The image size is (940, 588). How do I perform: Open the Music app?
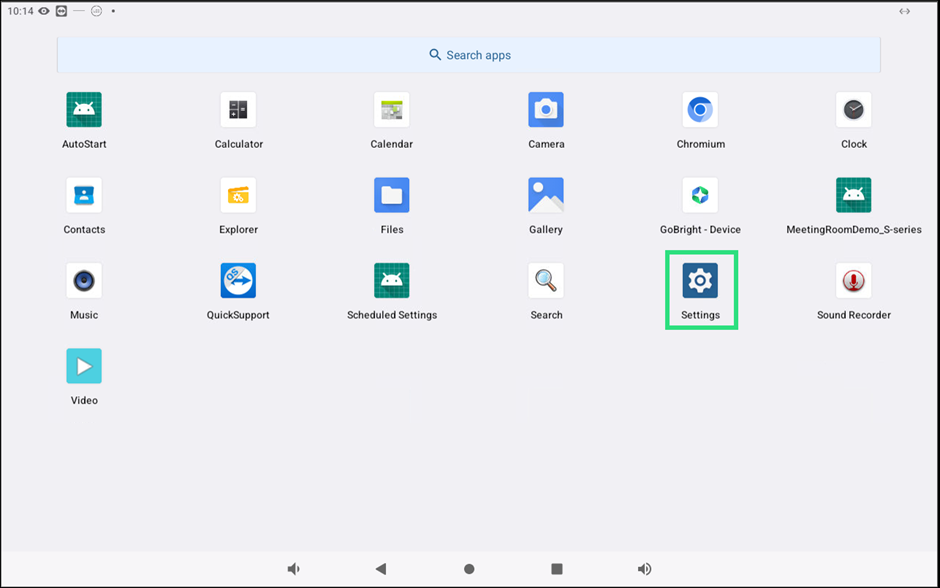[84, 281]
